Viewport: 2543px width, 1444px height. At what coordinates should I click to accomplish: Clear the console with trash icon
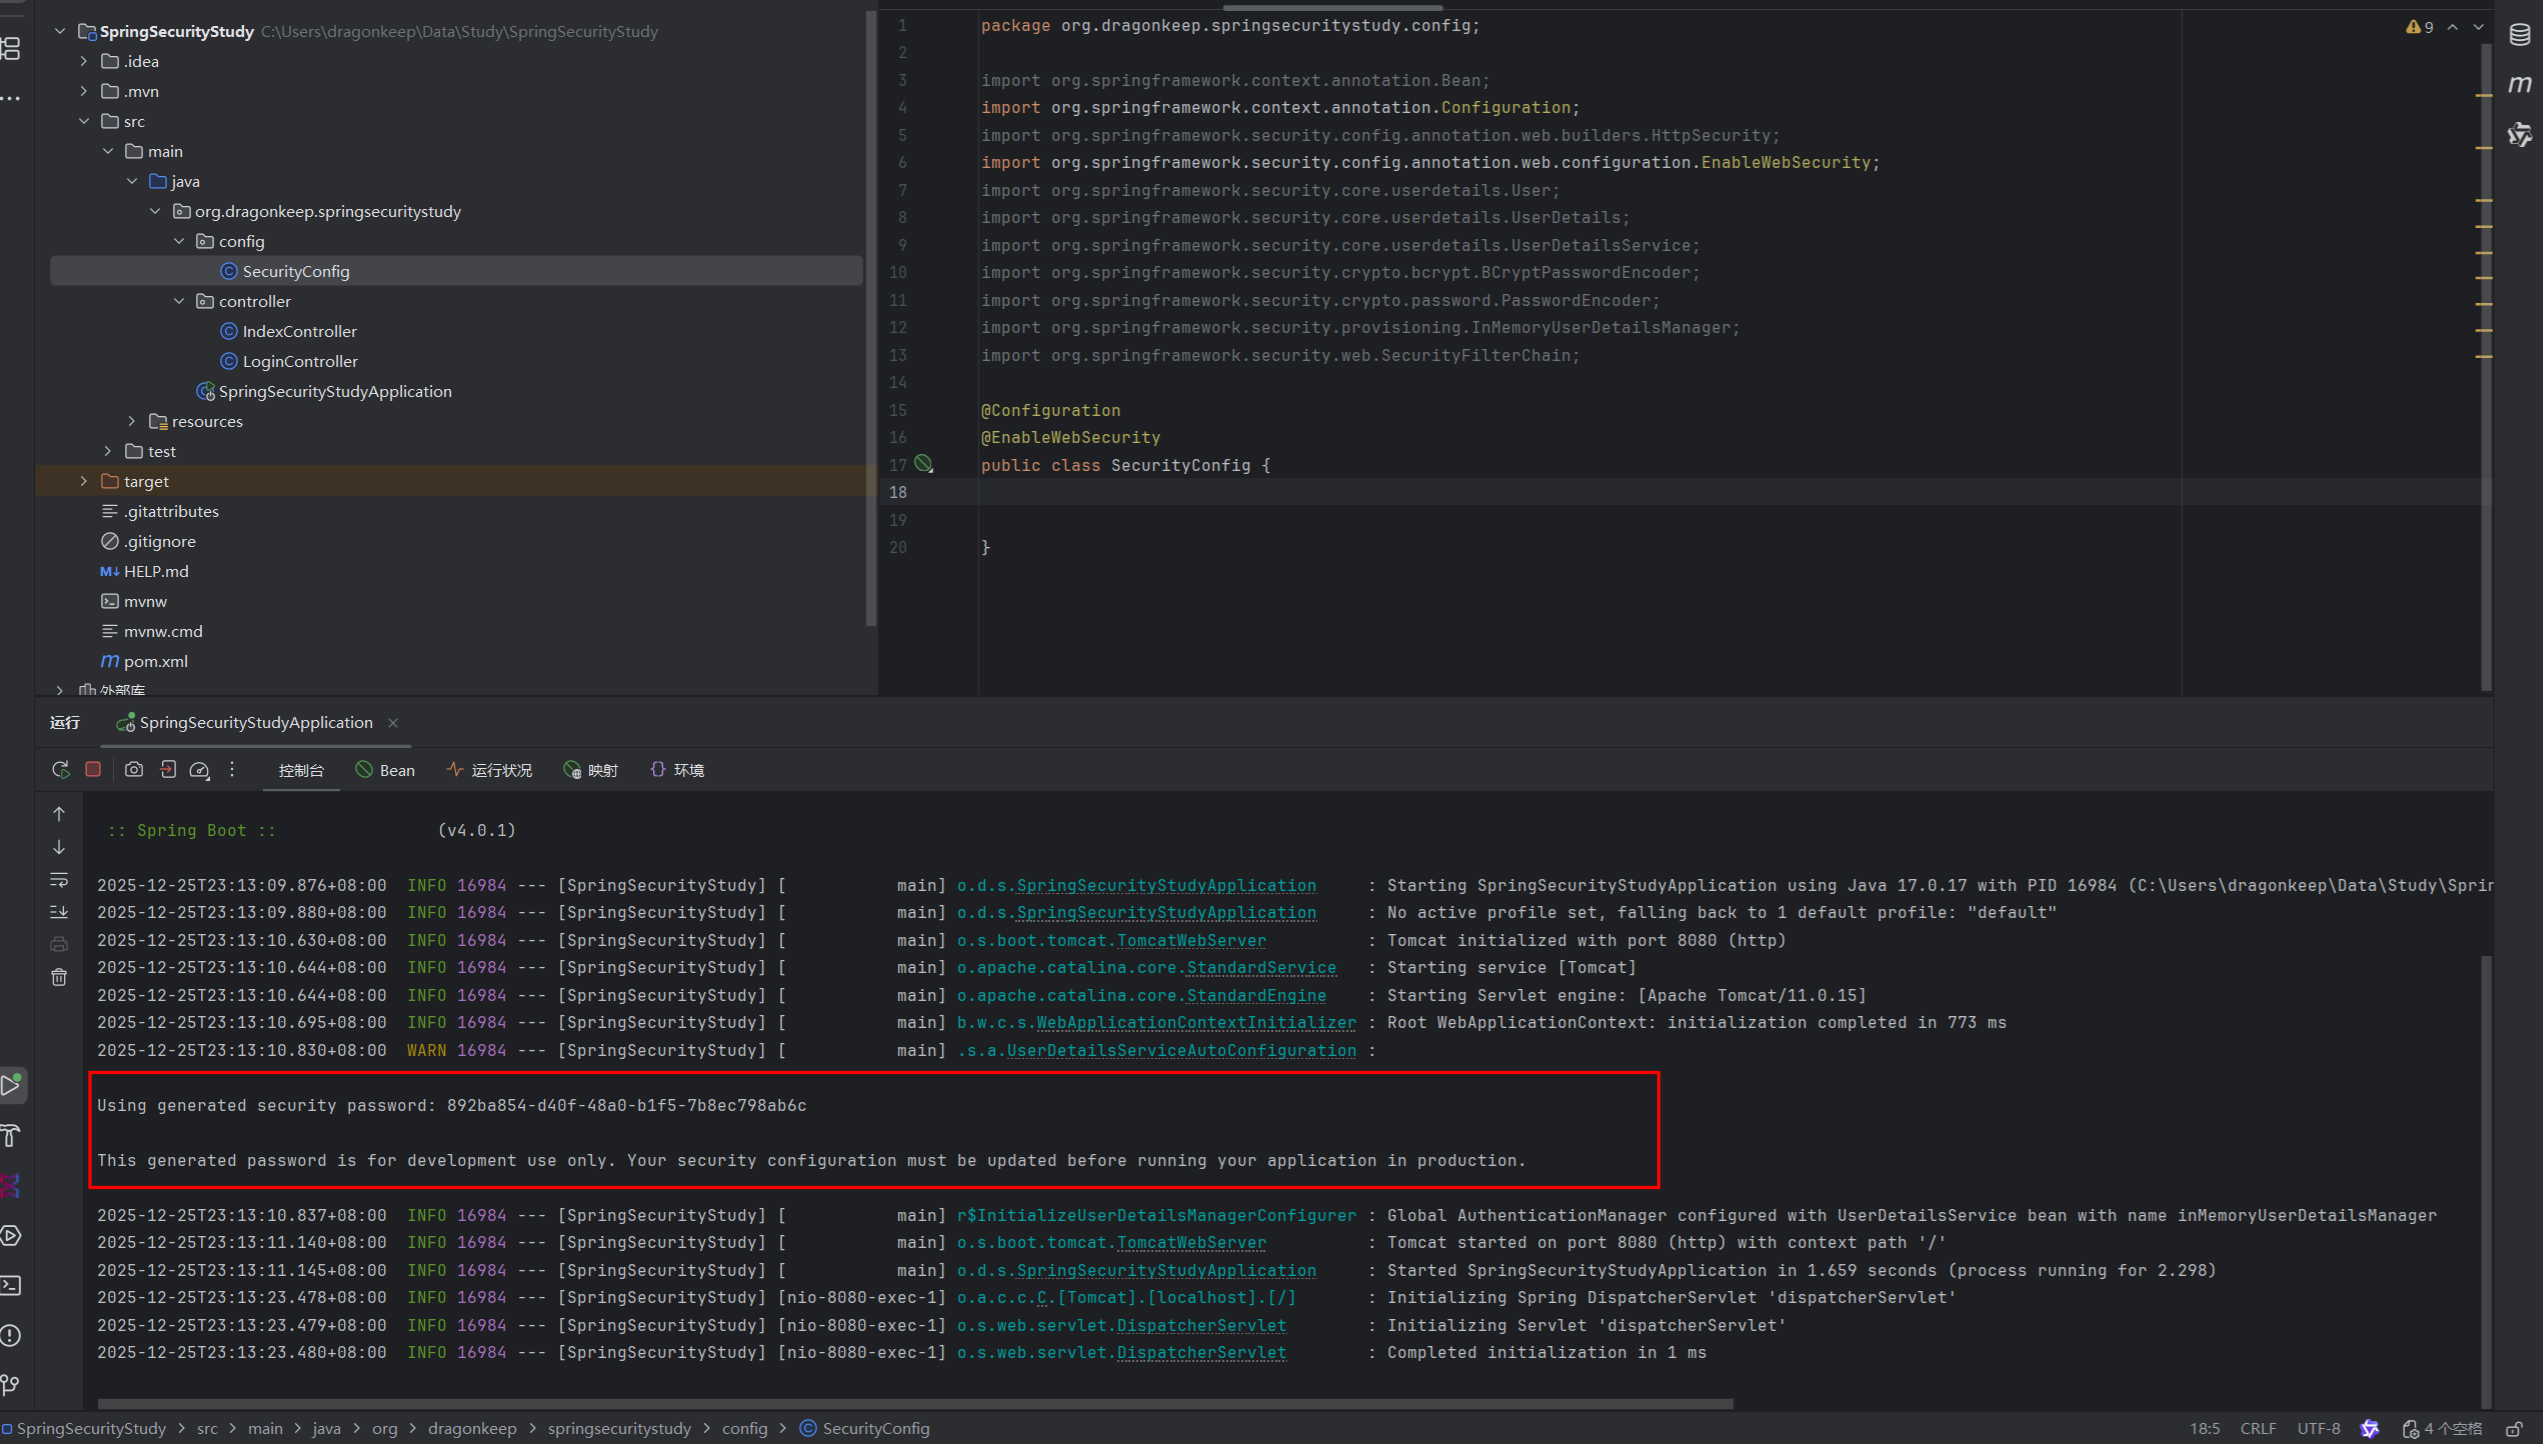[59, 977]
